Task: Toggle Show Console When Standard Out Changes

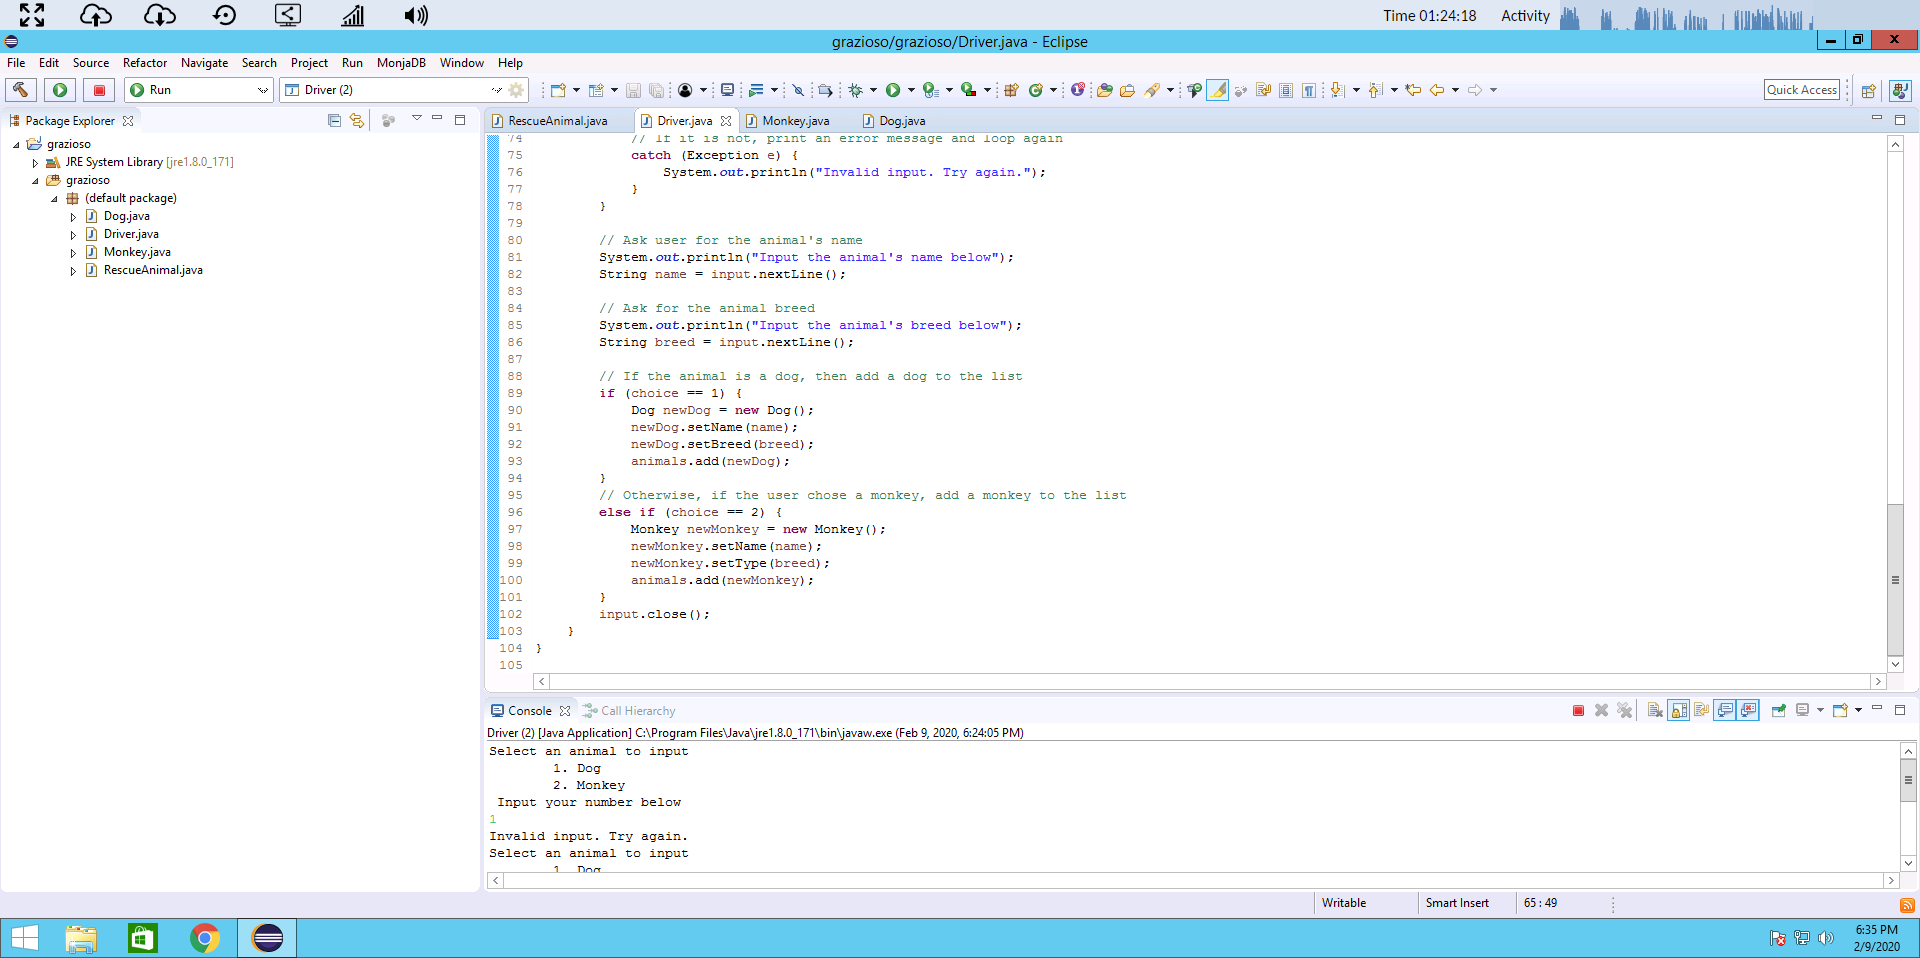Action: (x=1725, y=711)
